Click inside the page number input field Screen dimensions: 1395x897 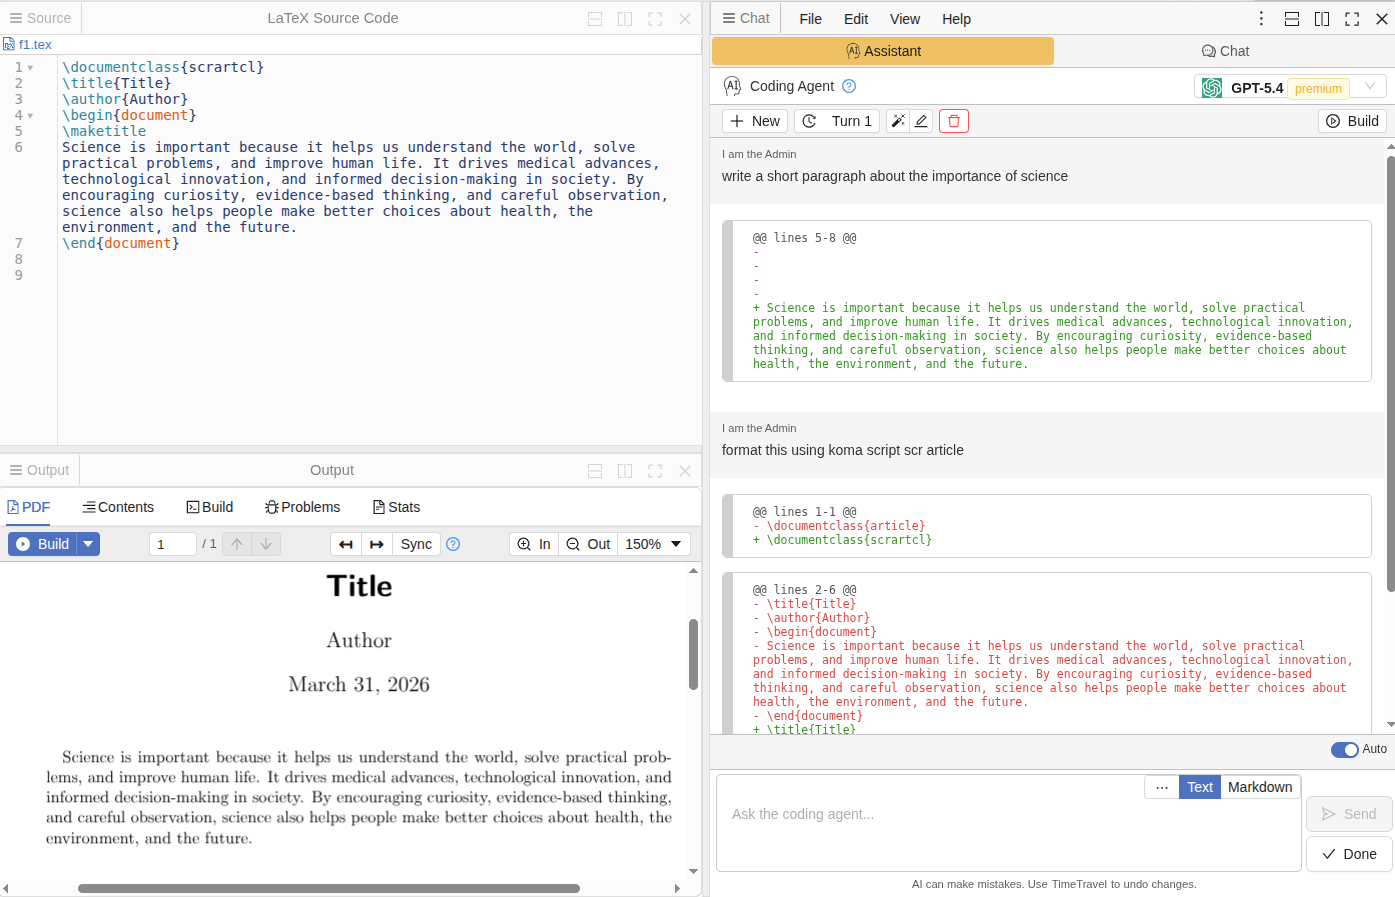click(172, 543)
